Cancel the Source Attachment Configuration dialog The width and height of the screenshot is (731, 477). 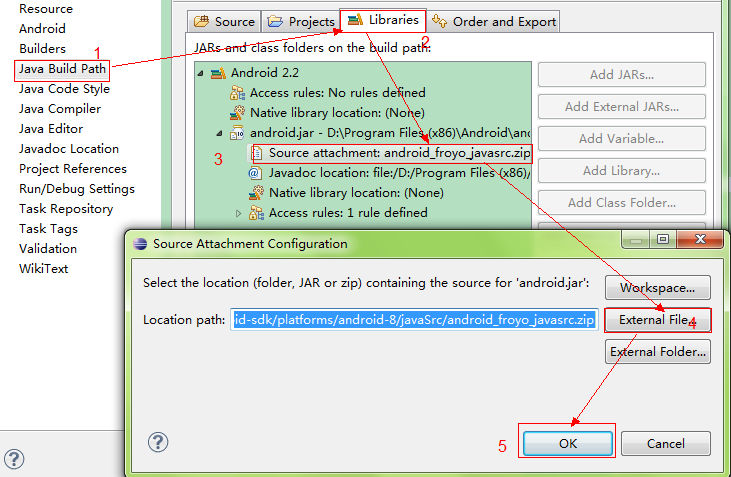click(666, 443)
